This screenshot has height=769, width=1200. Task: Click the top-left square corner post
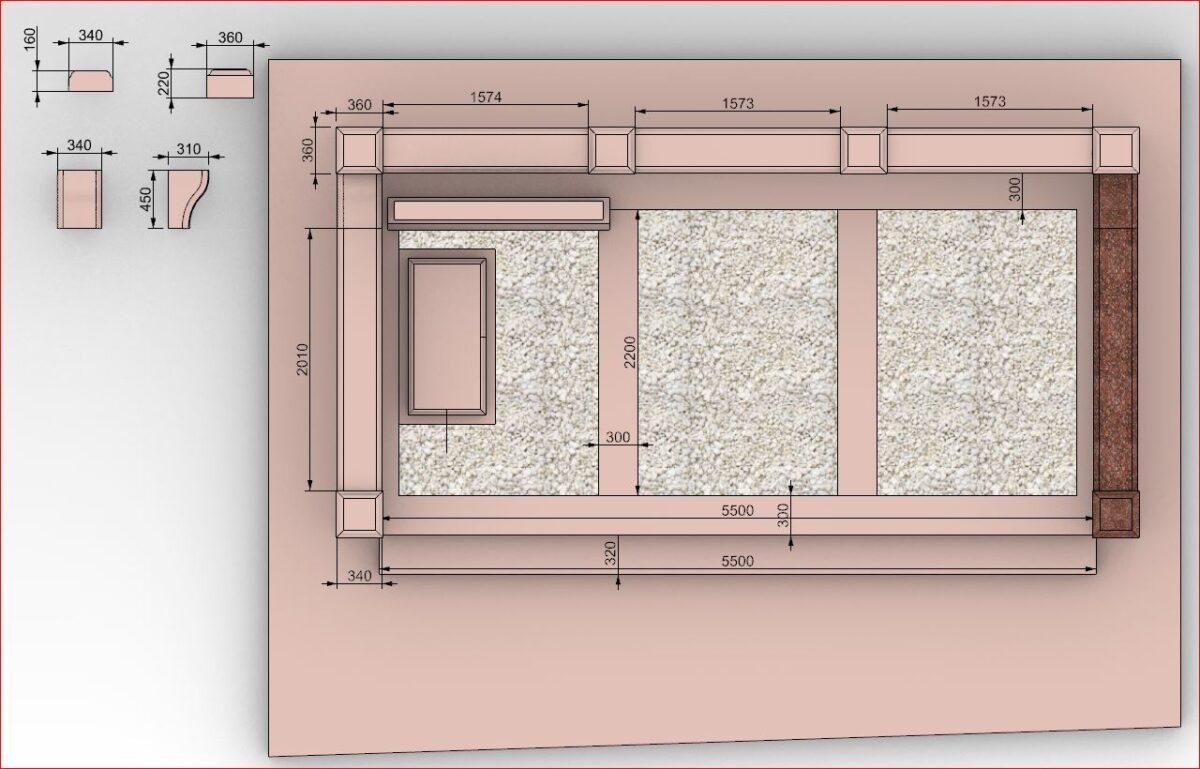tap(358, 151)
